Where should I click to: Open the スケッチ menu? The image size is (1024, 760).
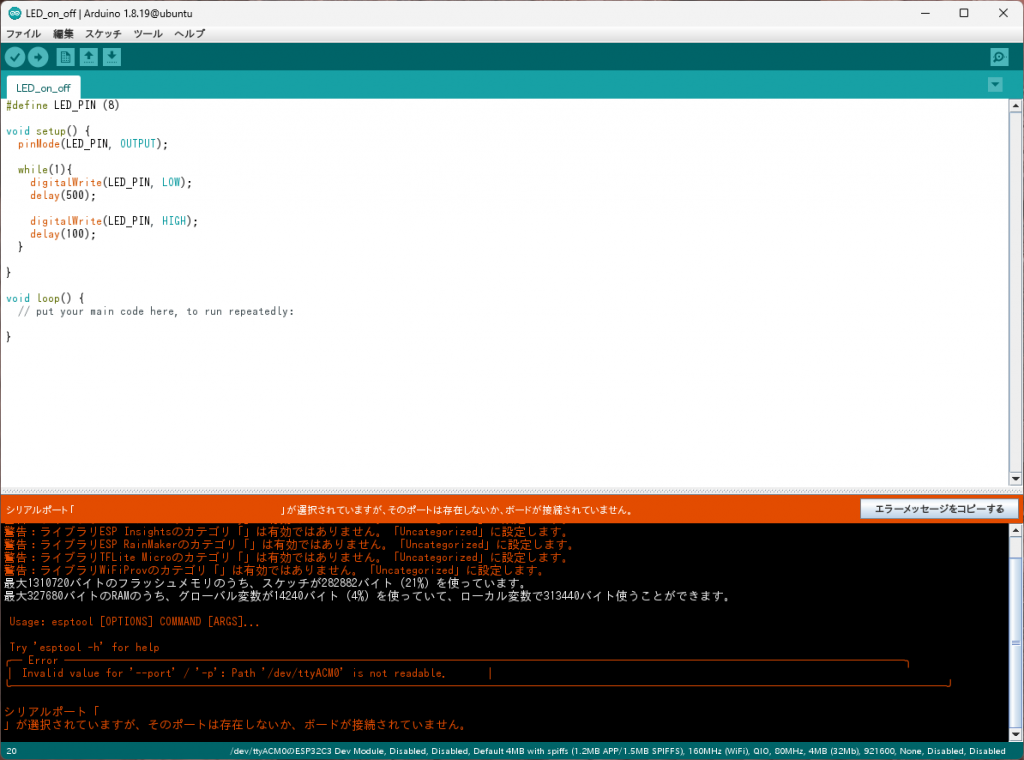103,34
